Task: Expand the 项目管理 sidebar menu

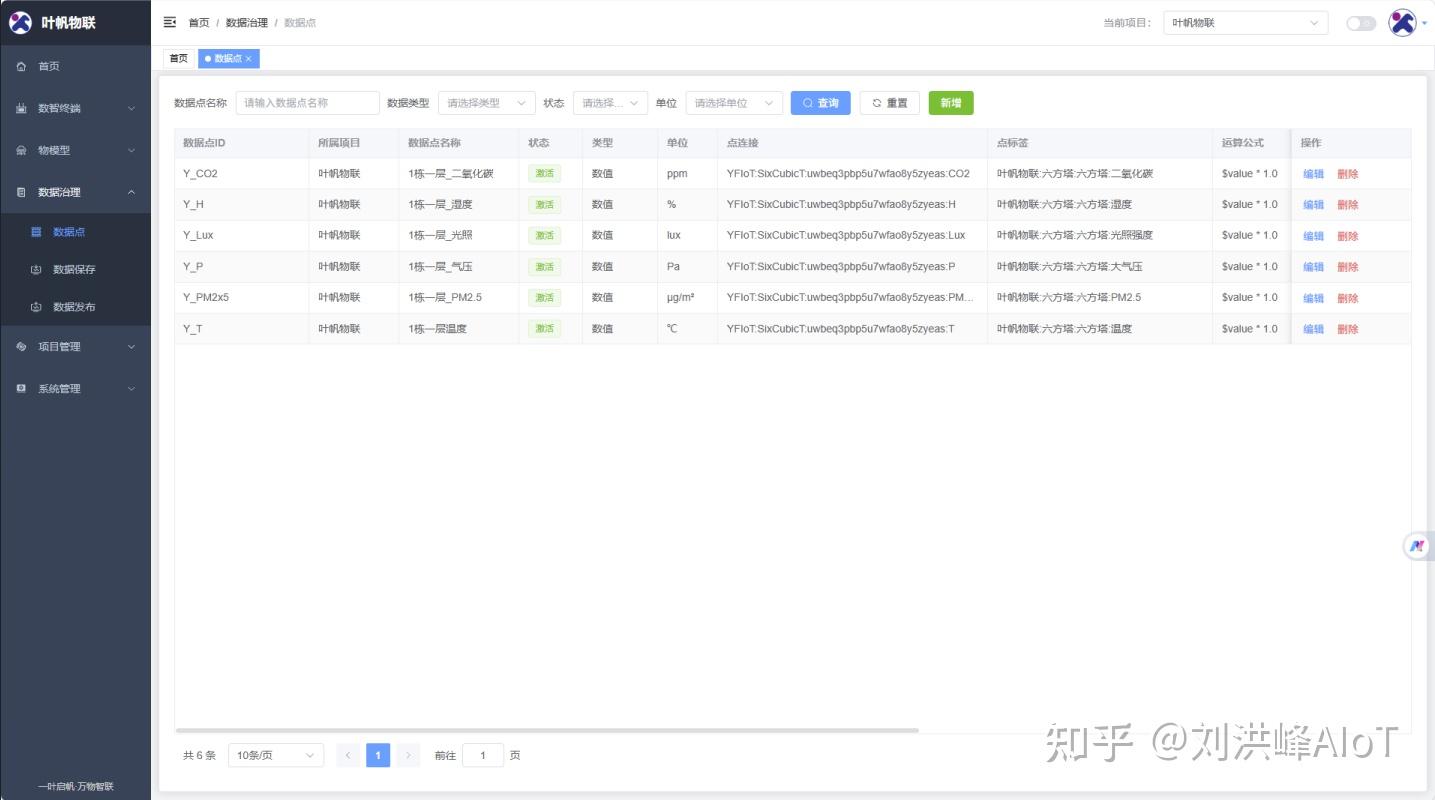Action: [x=75, y=346]
